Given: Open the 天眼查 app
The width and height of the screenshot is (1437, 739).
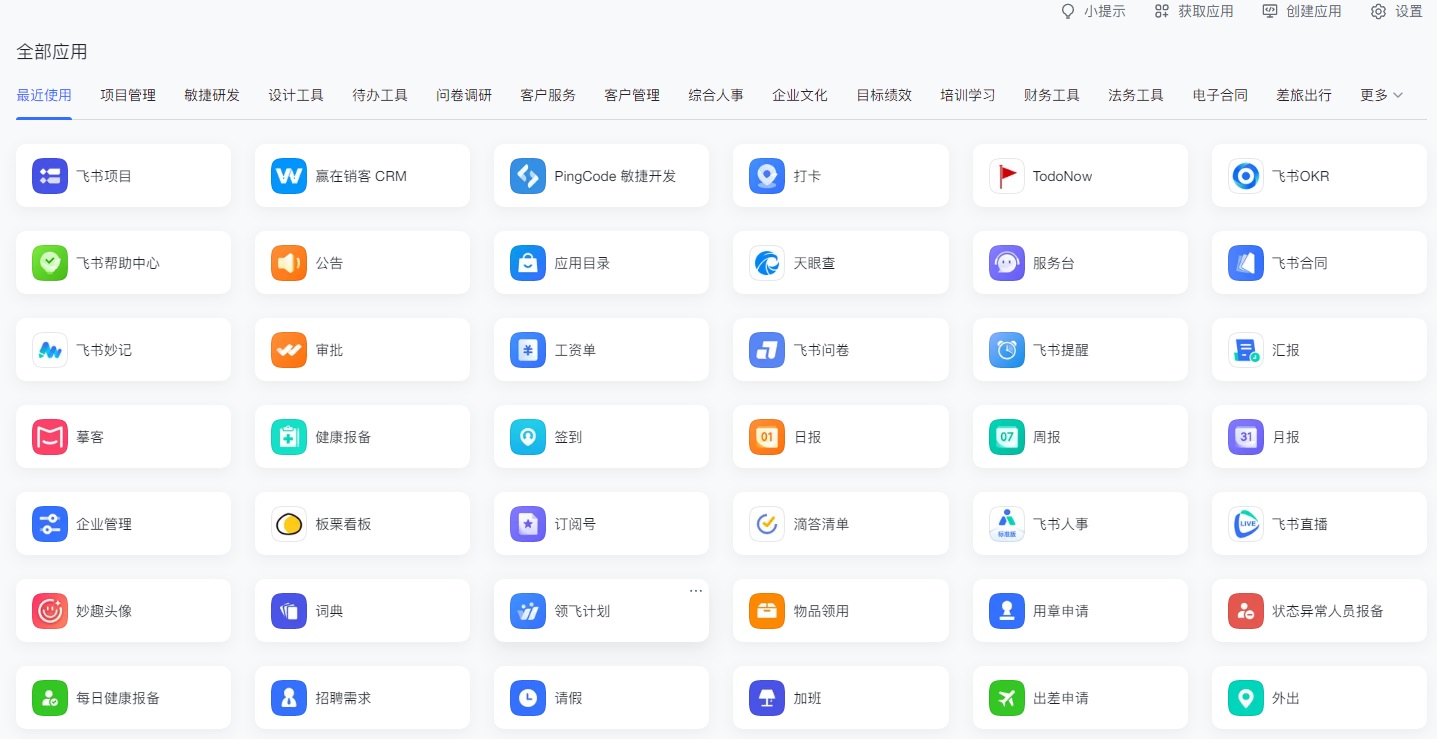Looking at the screenshot, I should (x=840, y=263).
